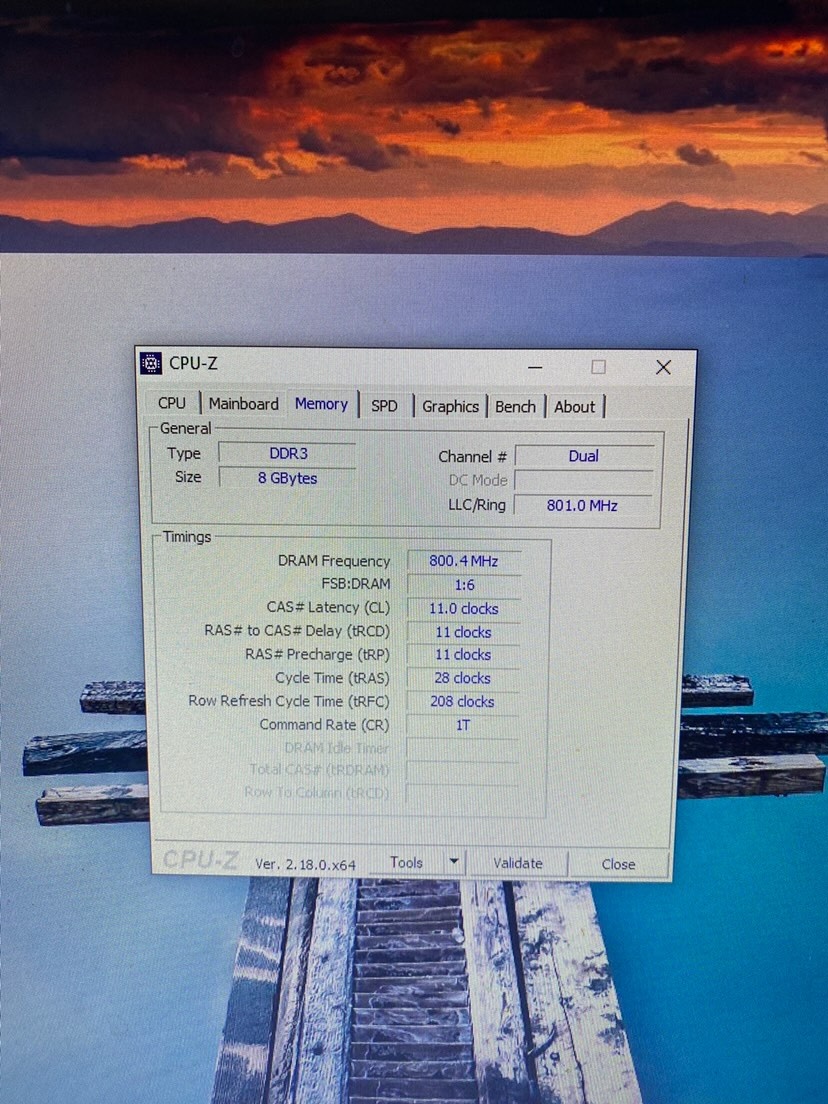Open the SPD tab

click(x=384, y=406)
